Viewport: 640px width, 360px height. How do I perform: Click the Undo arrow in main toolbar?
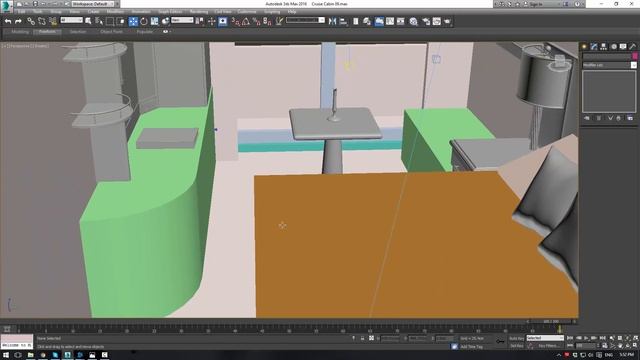(8, 21)
